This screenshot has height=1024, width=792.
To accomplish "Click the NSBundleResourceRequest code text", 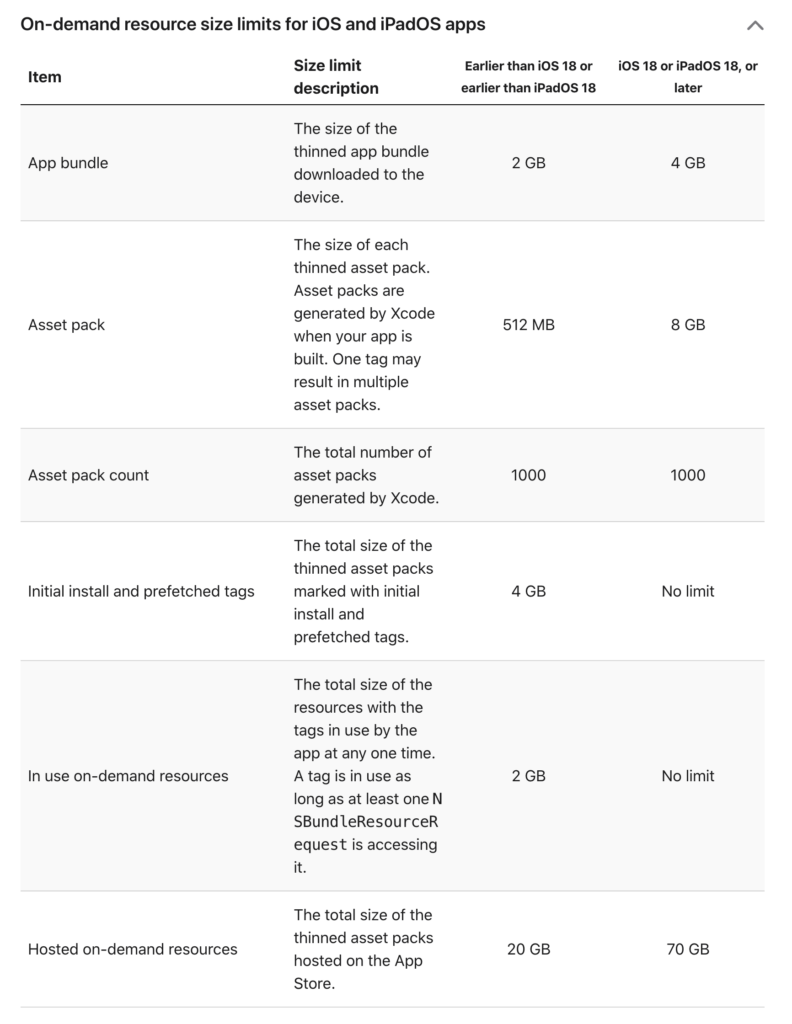I will tap(366, 821).
